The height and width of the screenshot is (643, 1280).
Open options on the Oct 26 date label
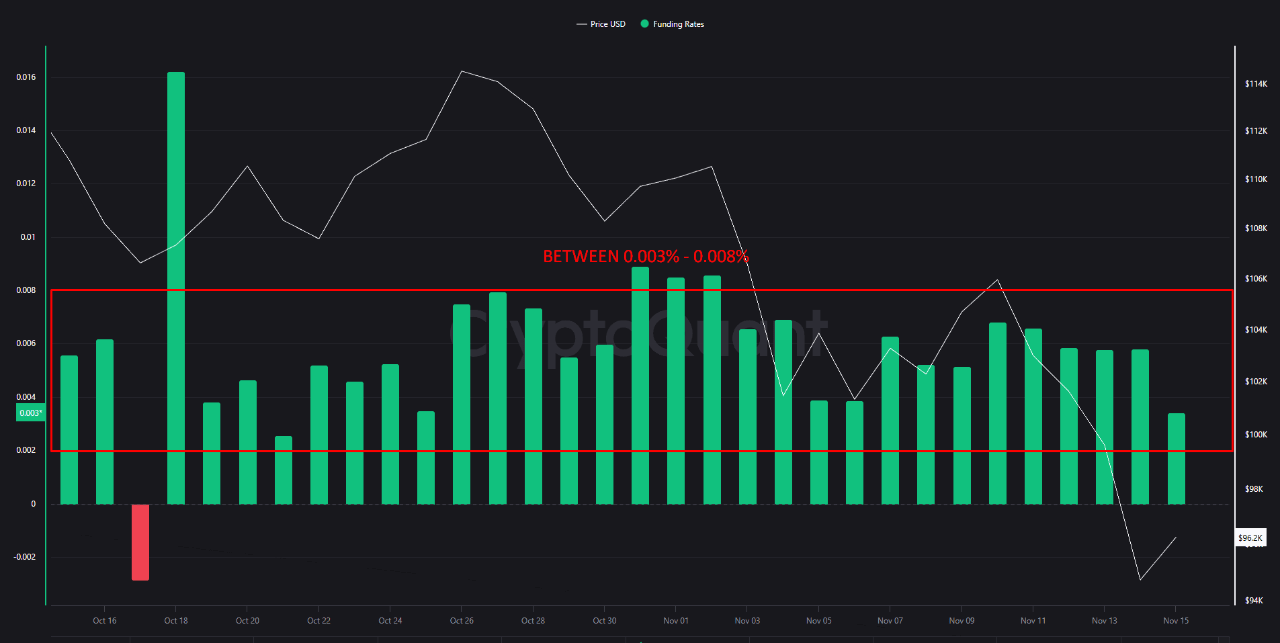tap(461, 620)
